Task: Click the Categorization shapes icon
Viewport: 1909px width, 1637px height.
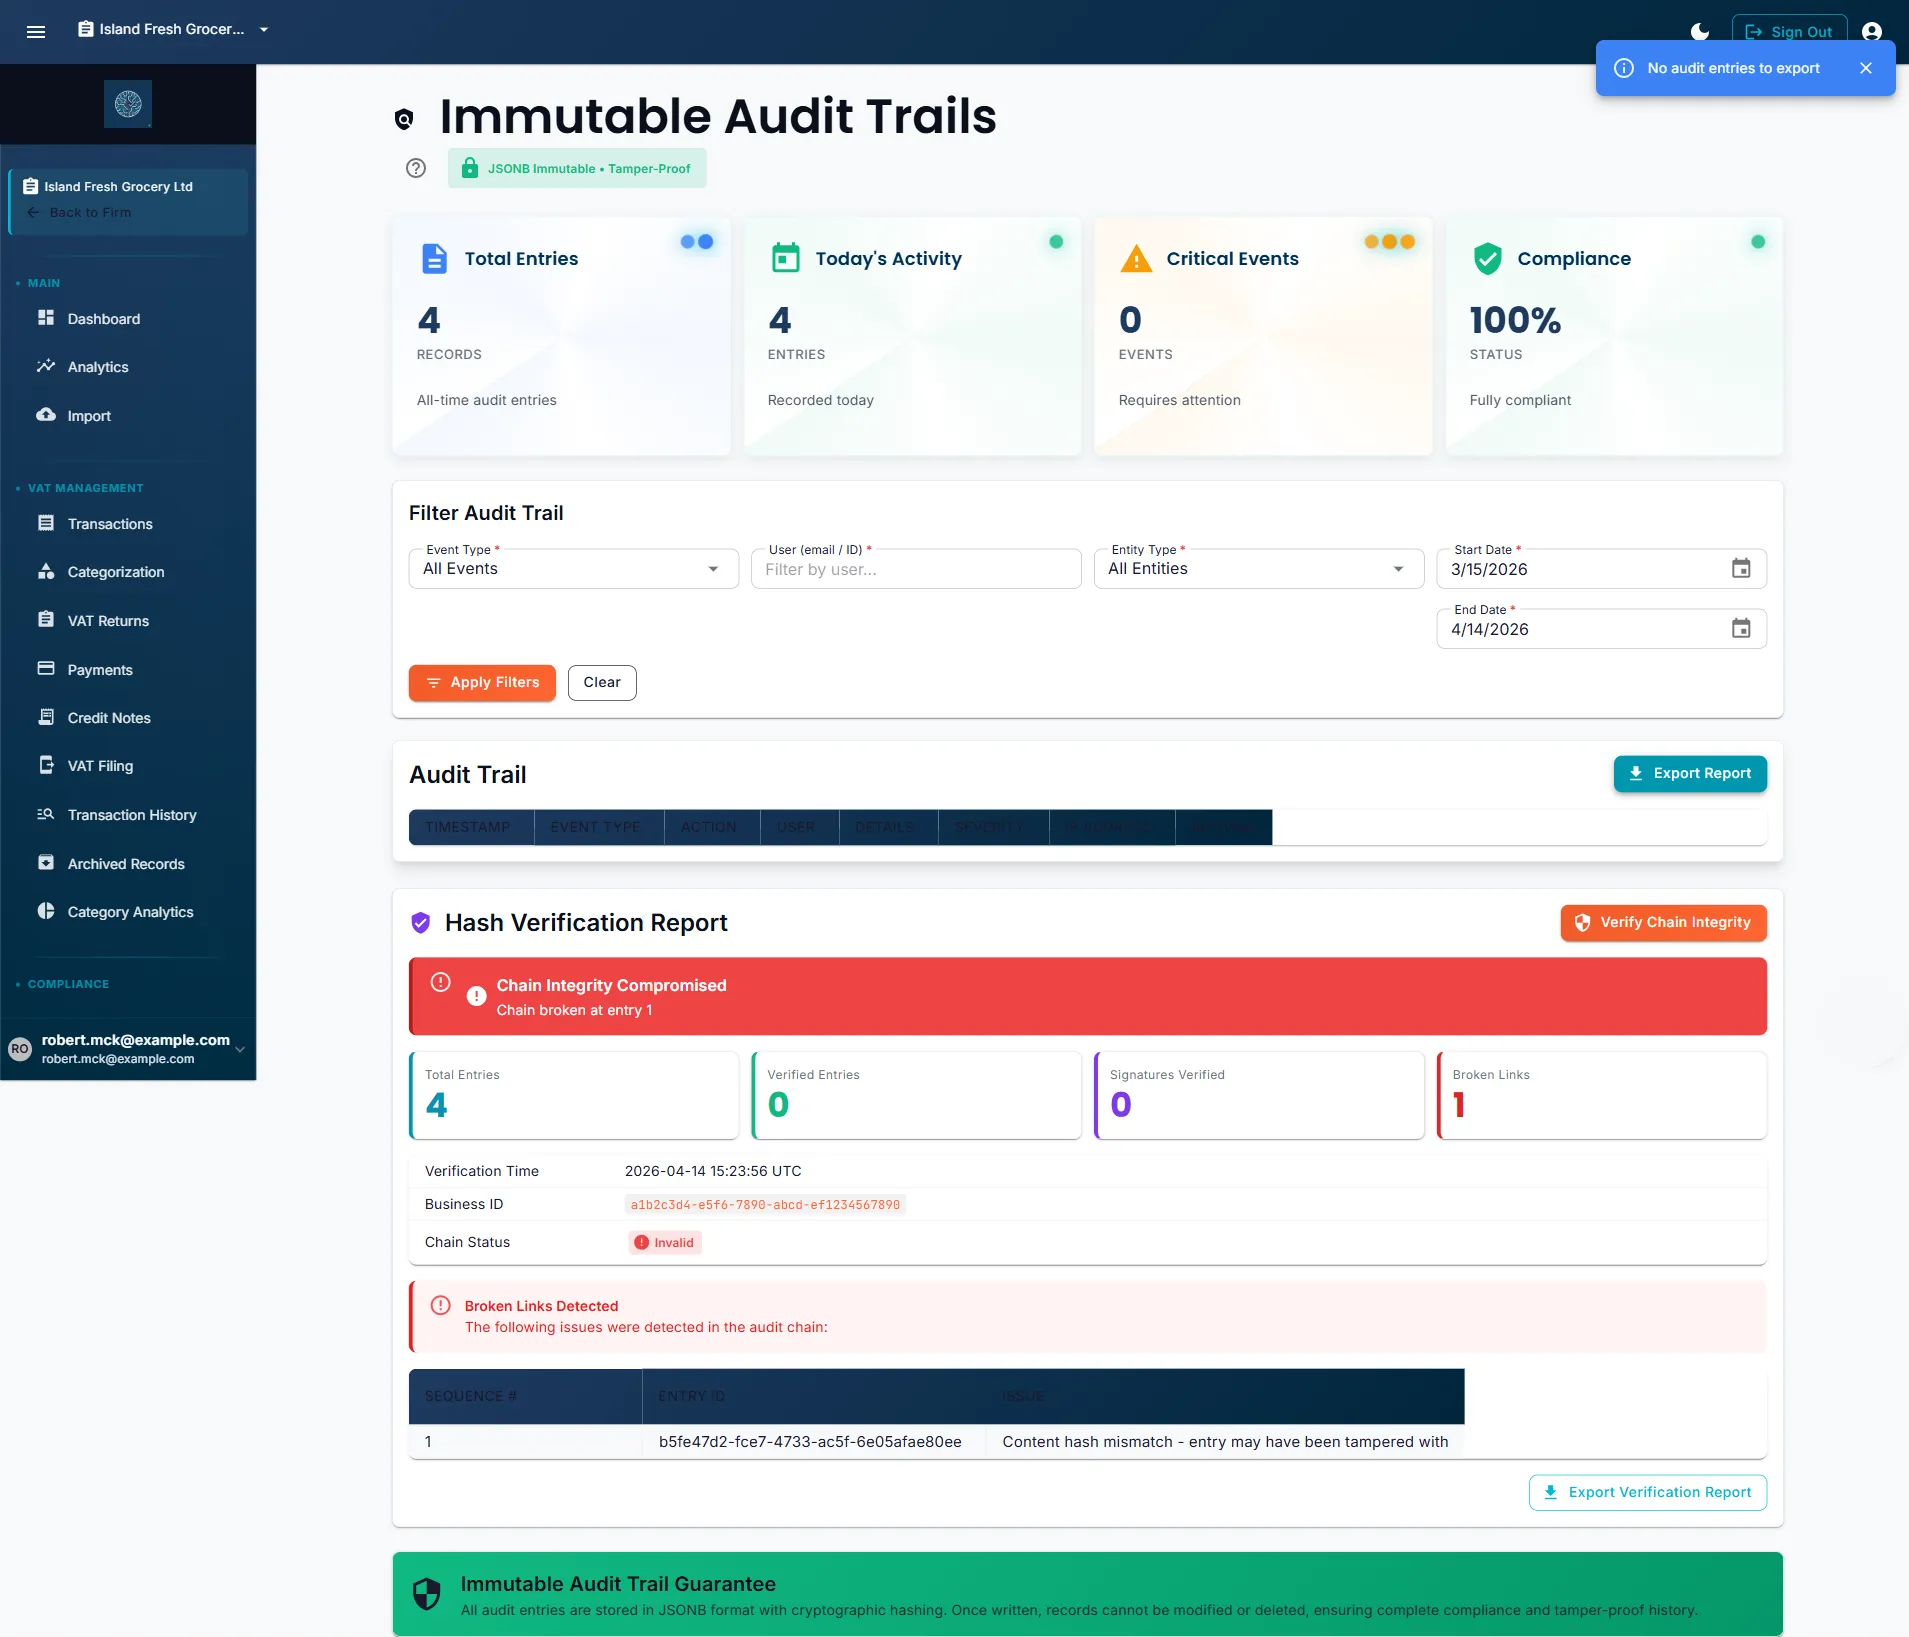Action: click(46, 571)
